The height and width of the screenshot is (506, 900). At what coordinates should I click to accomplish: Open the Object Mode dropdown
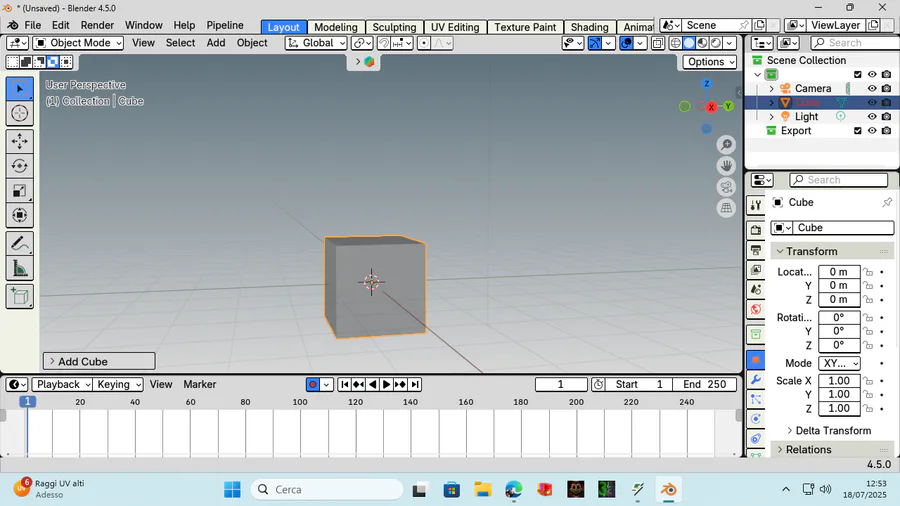tap(78, 43)
